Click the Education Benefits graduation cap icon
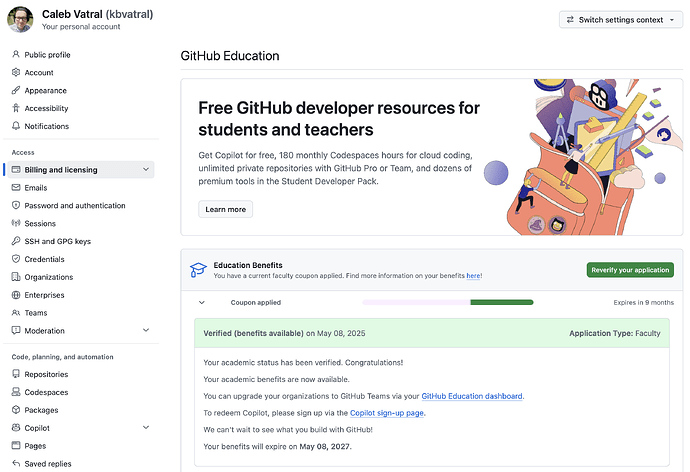 [198, 270]
